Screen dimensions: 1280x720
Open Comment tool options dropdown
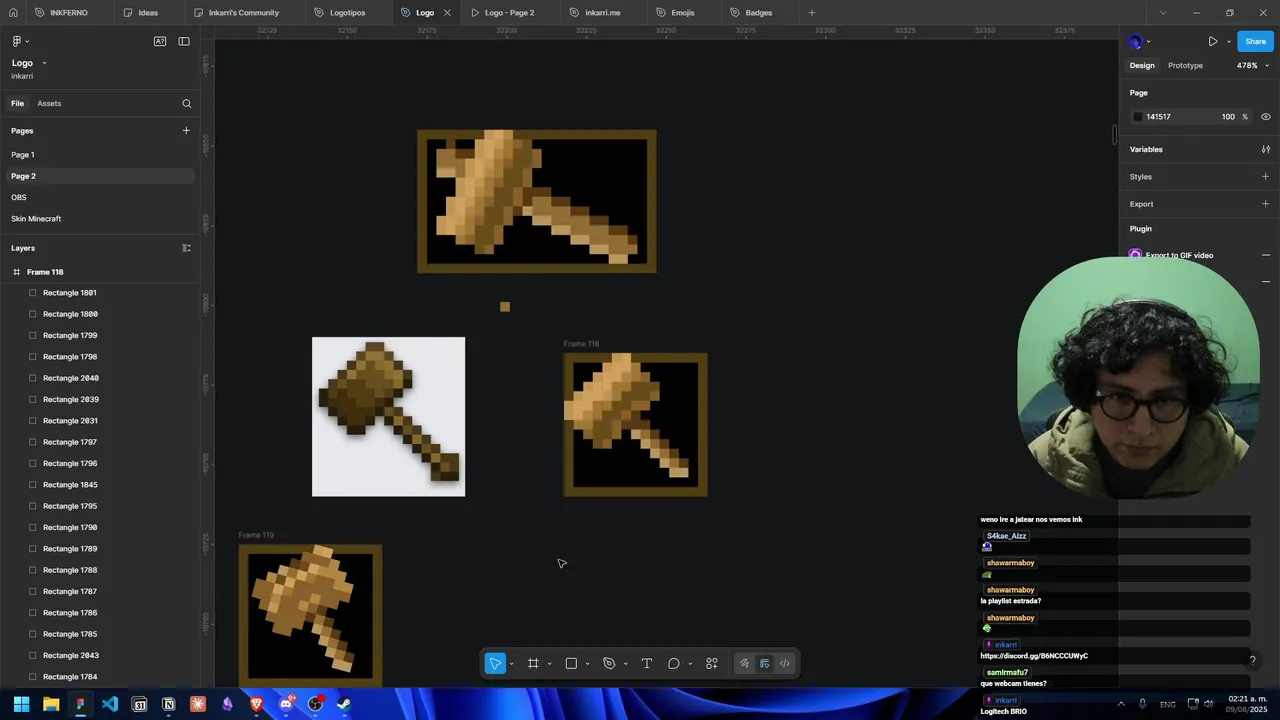click(690, 664)
